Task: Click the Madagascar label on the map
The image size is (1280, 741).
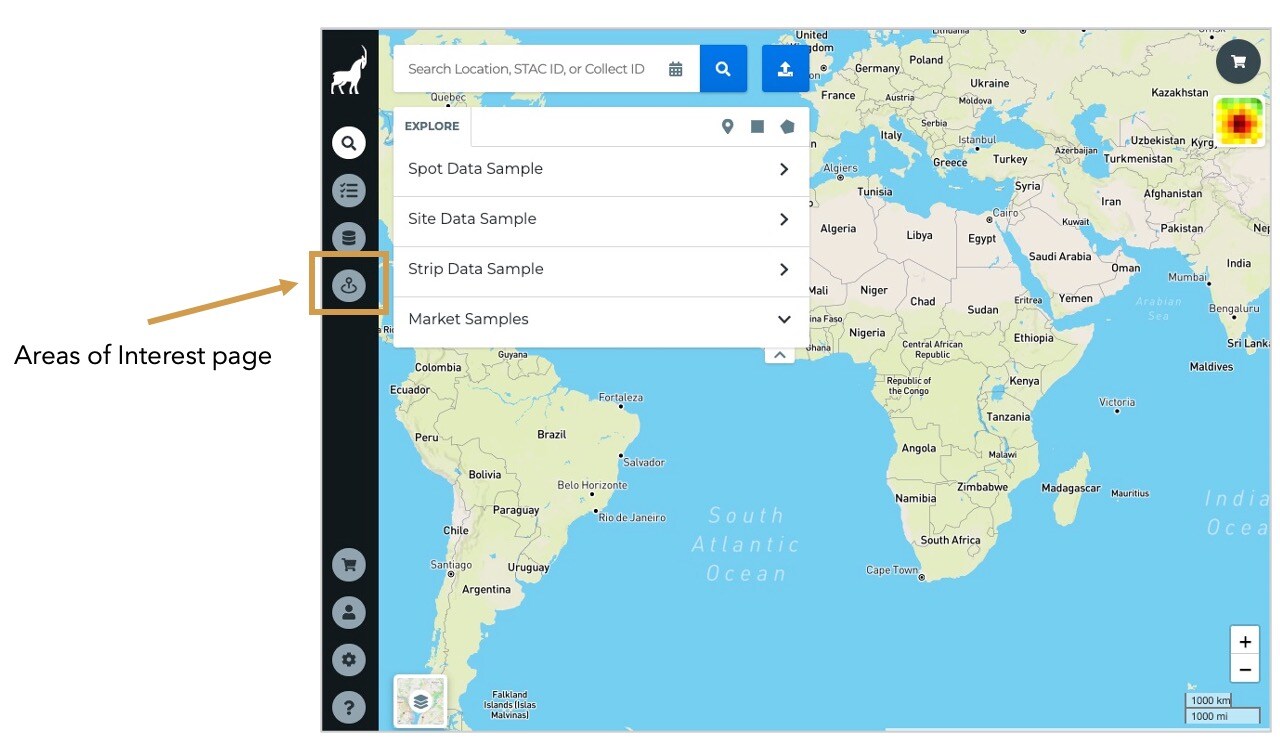Action: 1071,488
